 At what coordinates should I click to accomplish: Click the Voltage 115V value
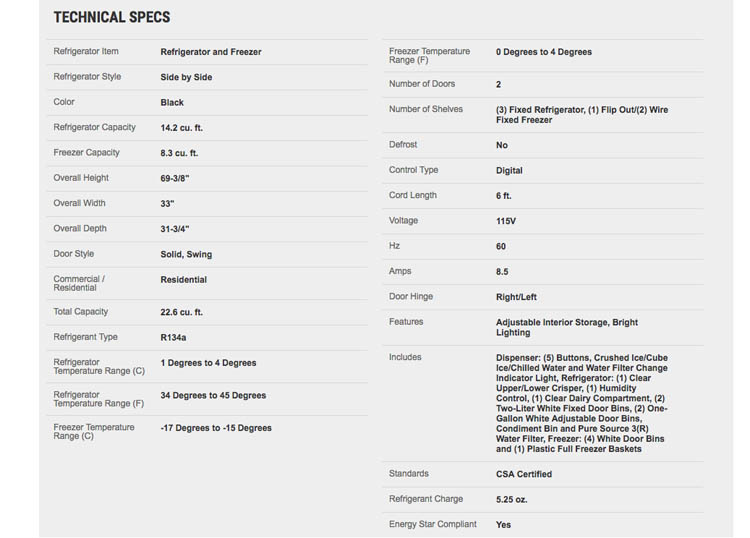(506, 221)
